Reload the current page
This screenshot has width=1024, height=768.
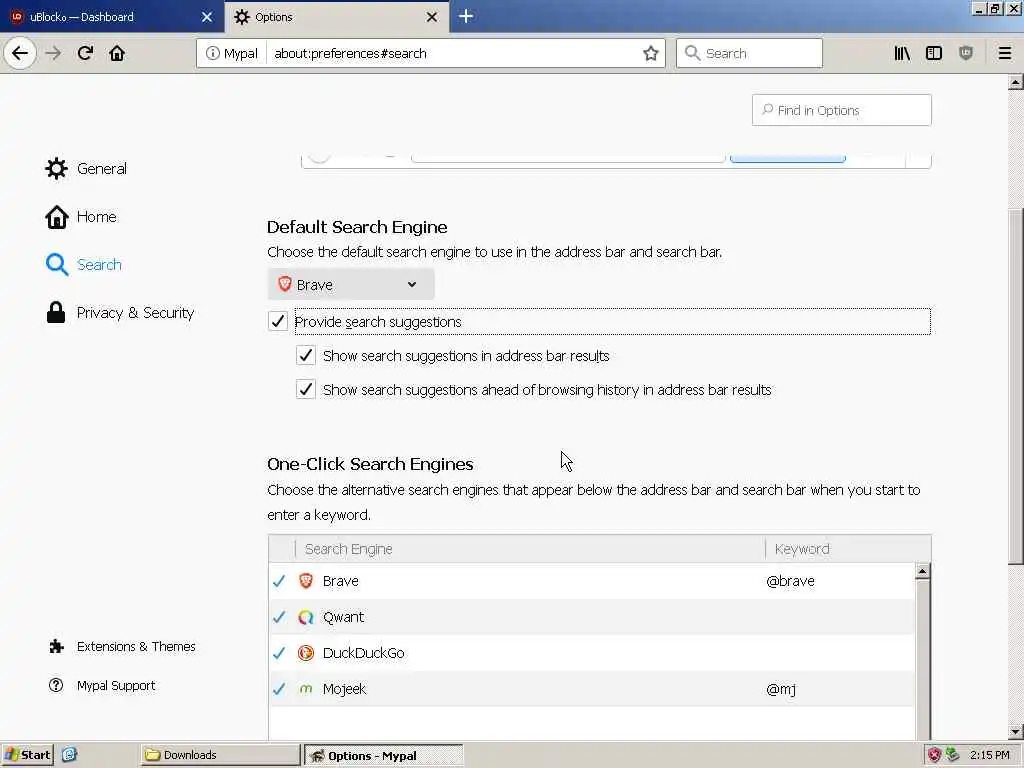85,53
